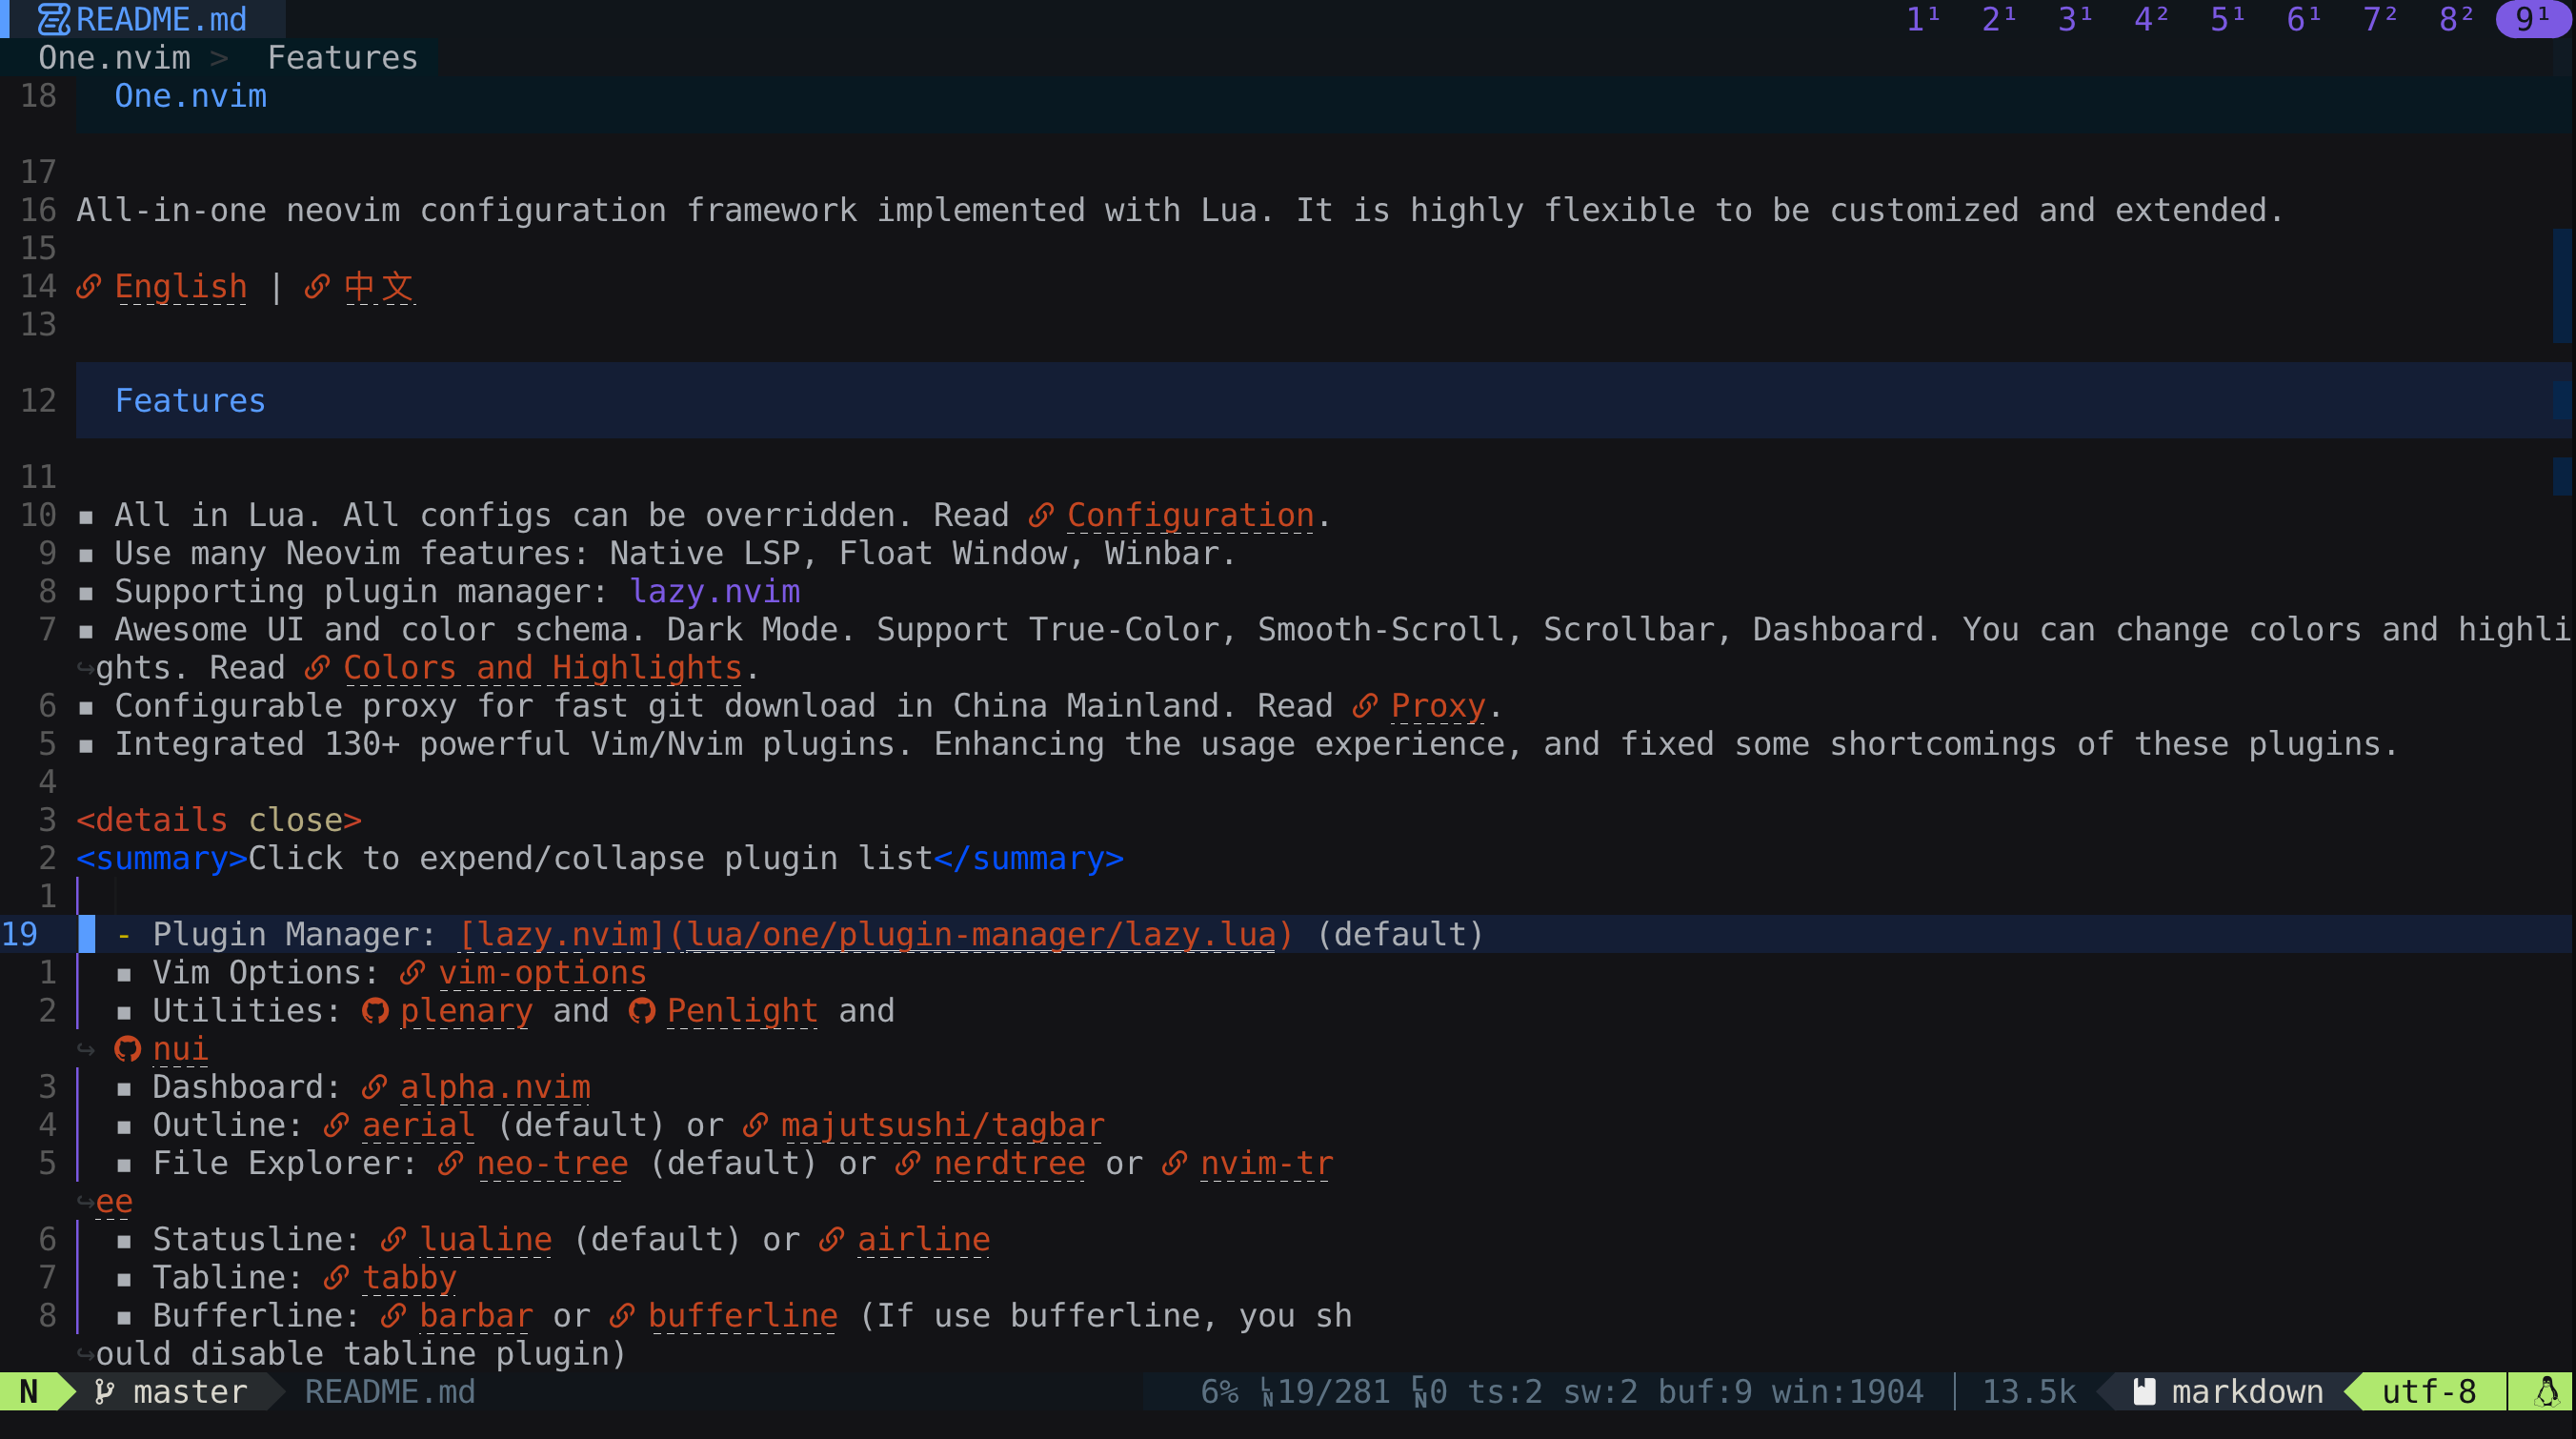The width and height of the screenshot is (2576, 1439).
Task: Switch to tab number 4
Action: click(x=2150, y=19)
